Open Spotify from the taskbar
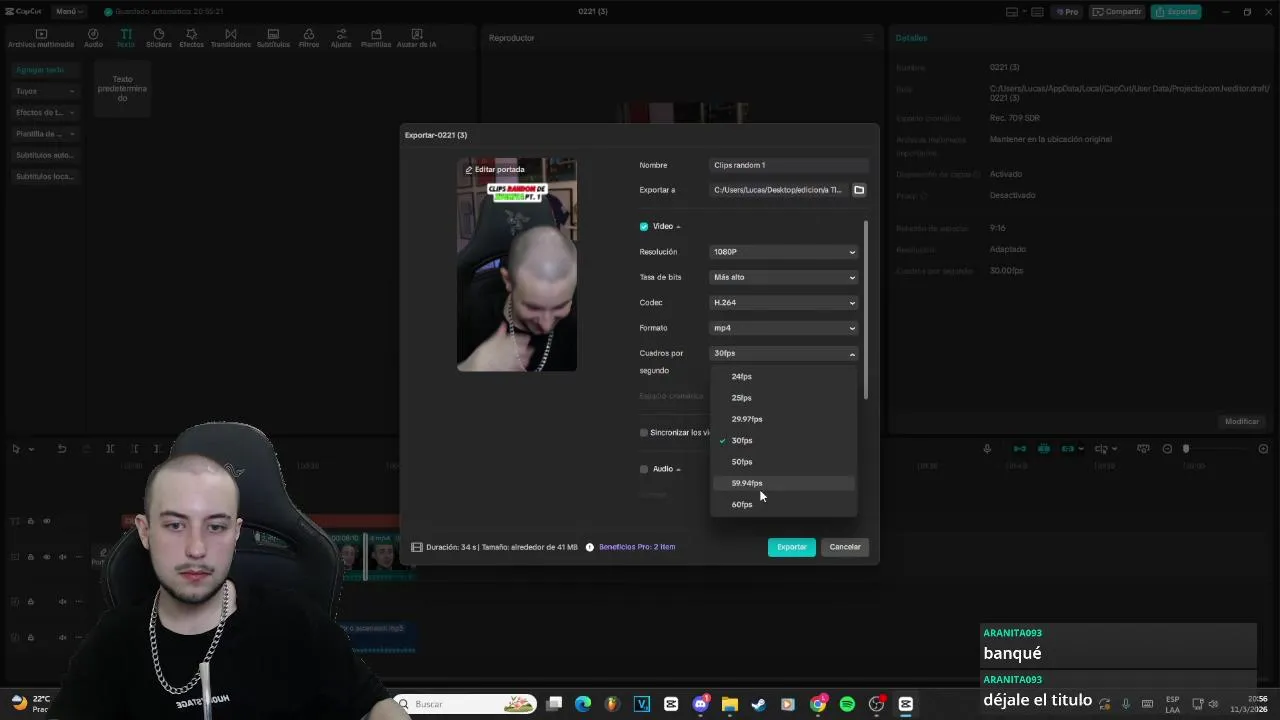 (847, 704)
